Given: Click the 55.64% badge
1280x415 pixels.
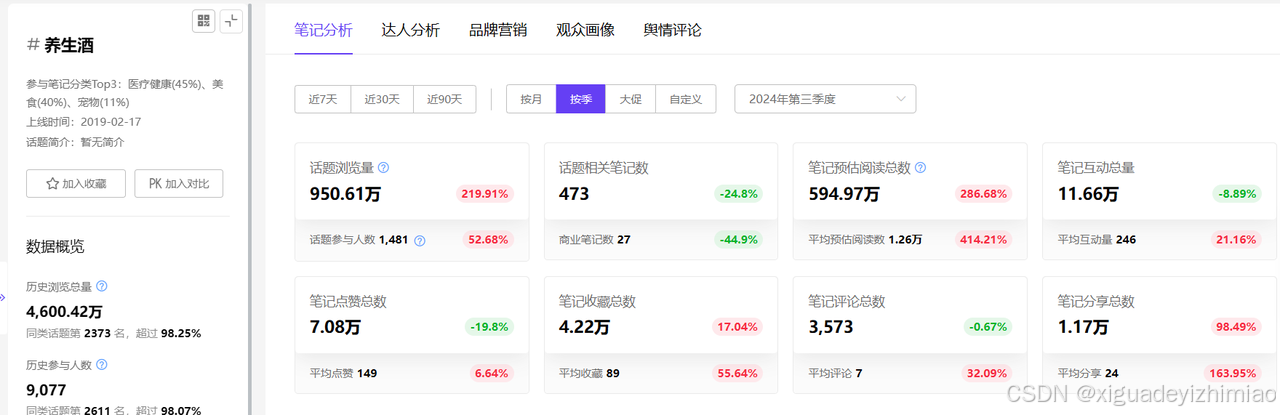Looking at the screenshot, I should (x=737, y=373).
